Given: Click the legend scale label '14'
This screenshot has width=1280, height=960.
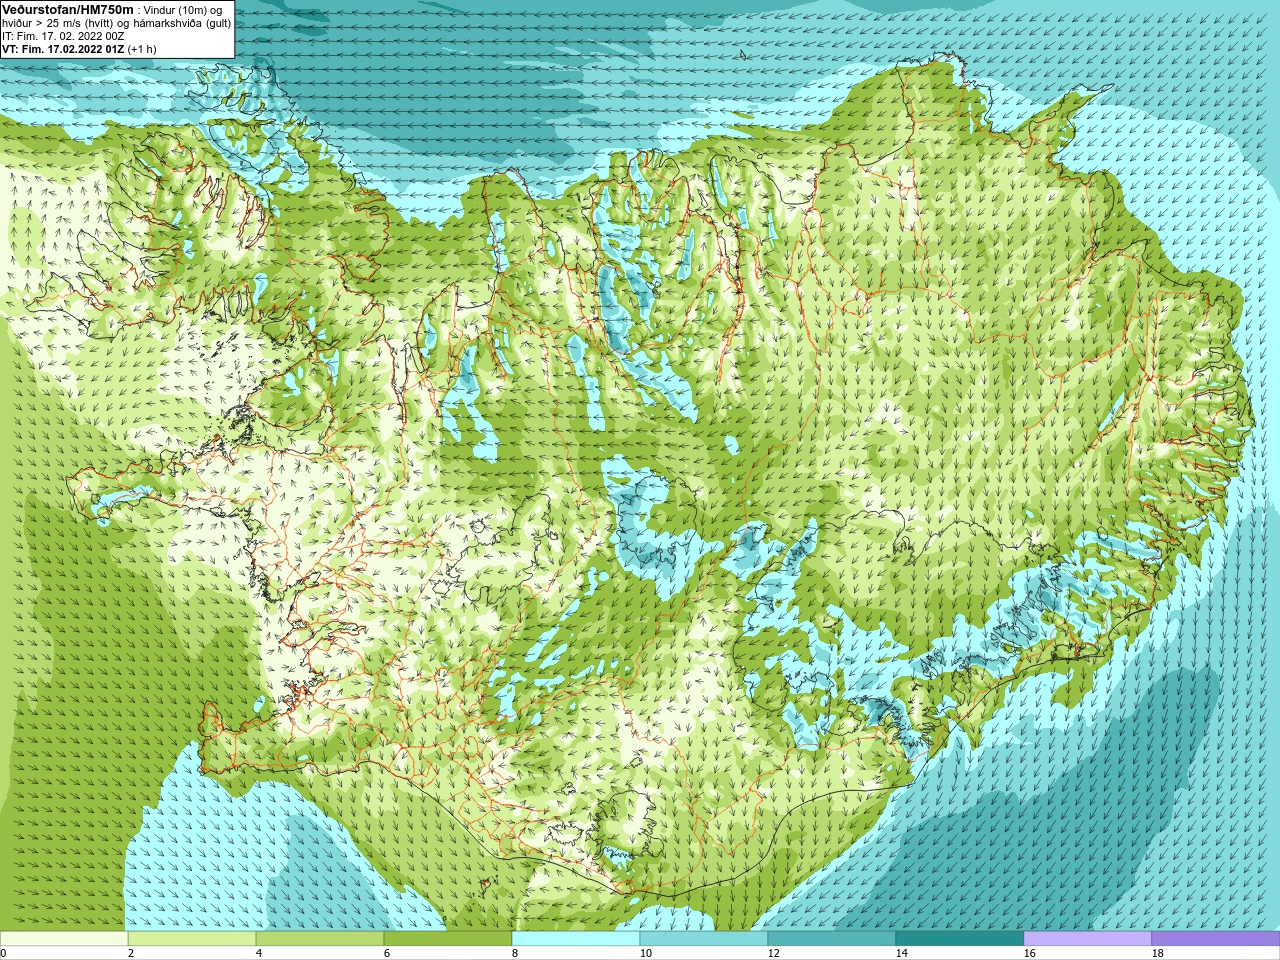Looking at the screenshot, I should pyautogui.click(x=902, y=953).
